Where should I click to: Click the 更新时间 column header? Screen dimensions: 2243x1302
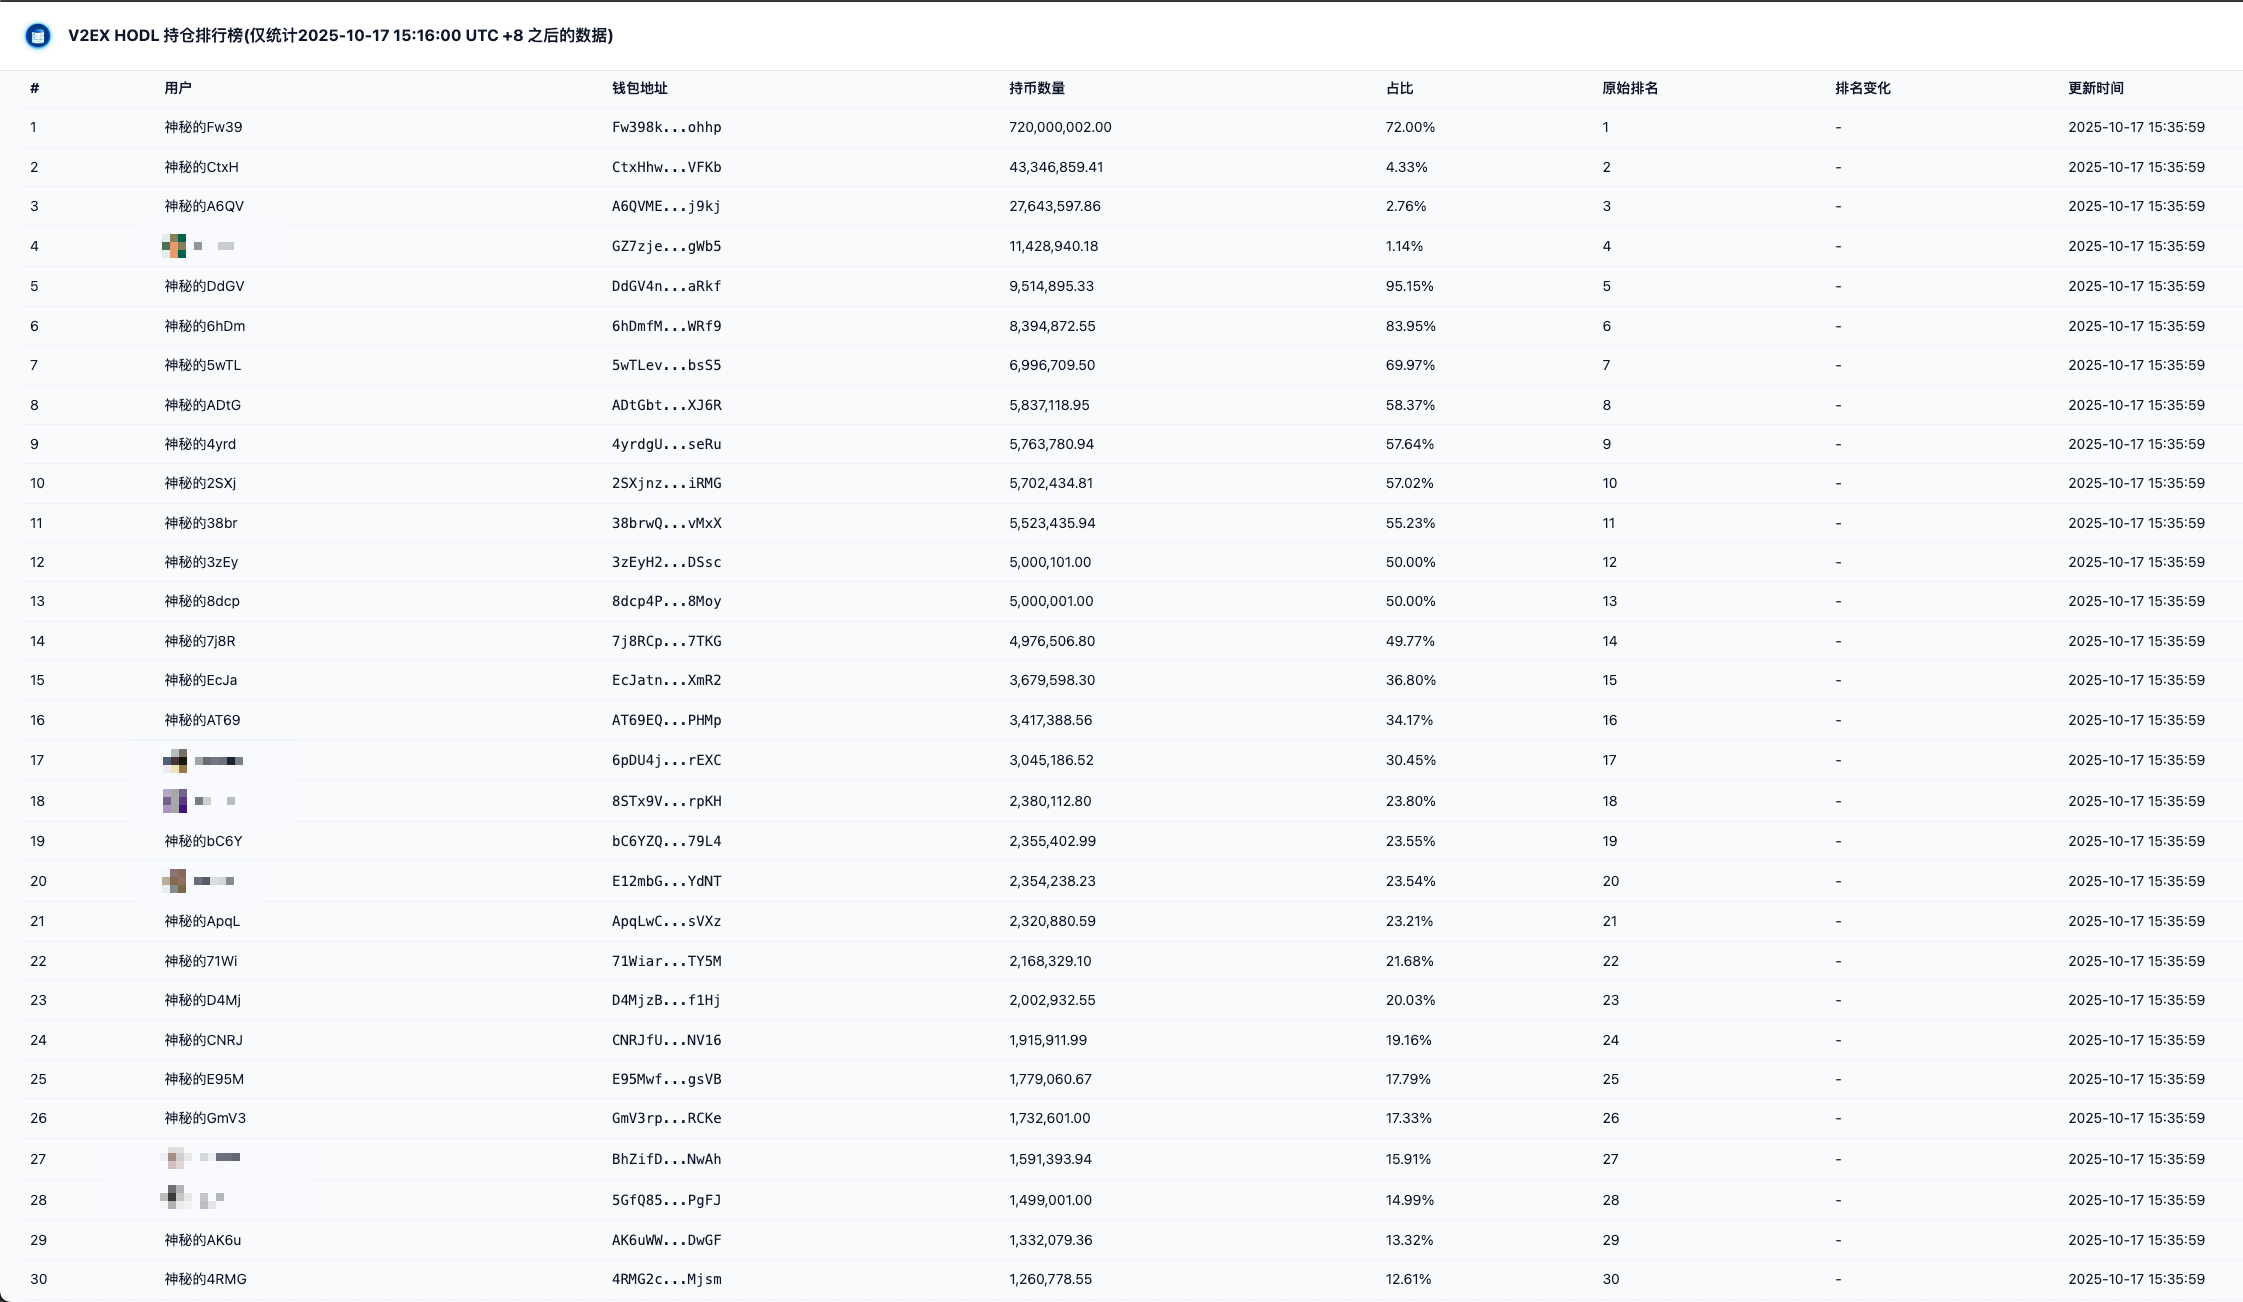coord(2095,88)
